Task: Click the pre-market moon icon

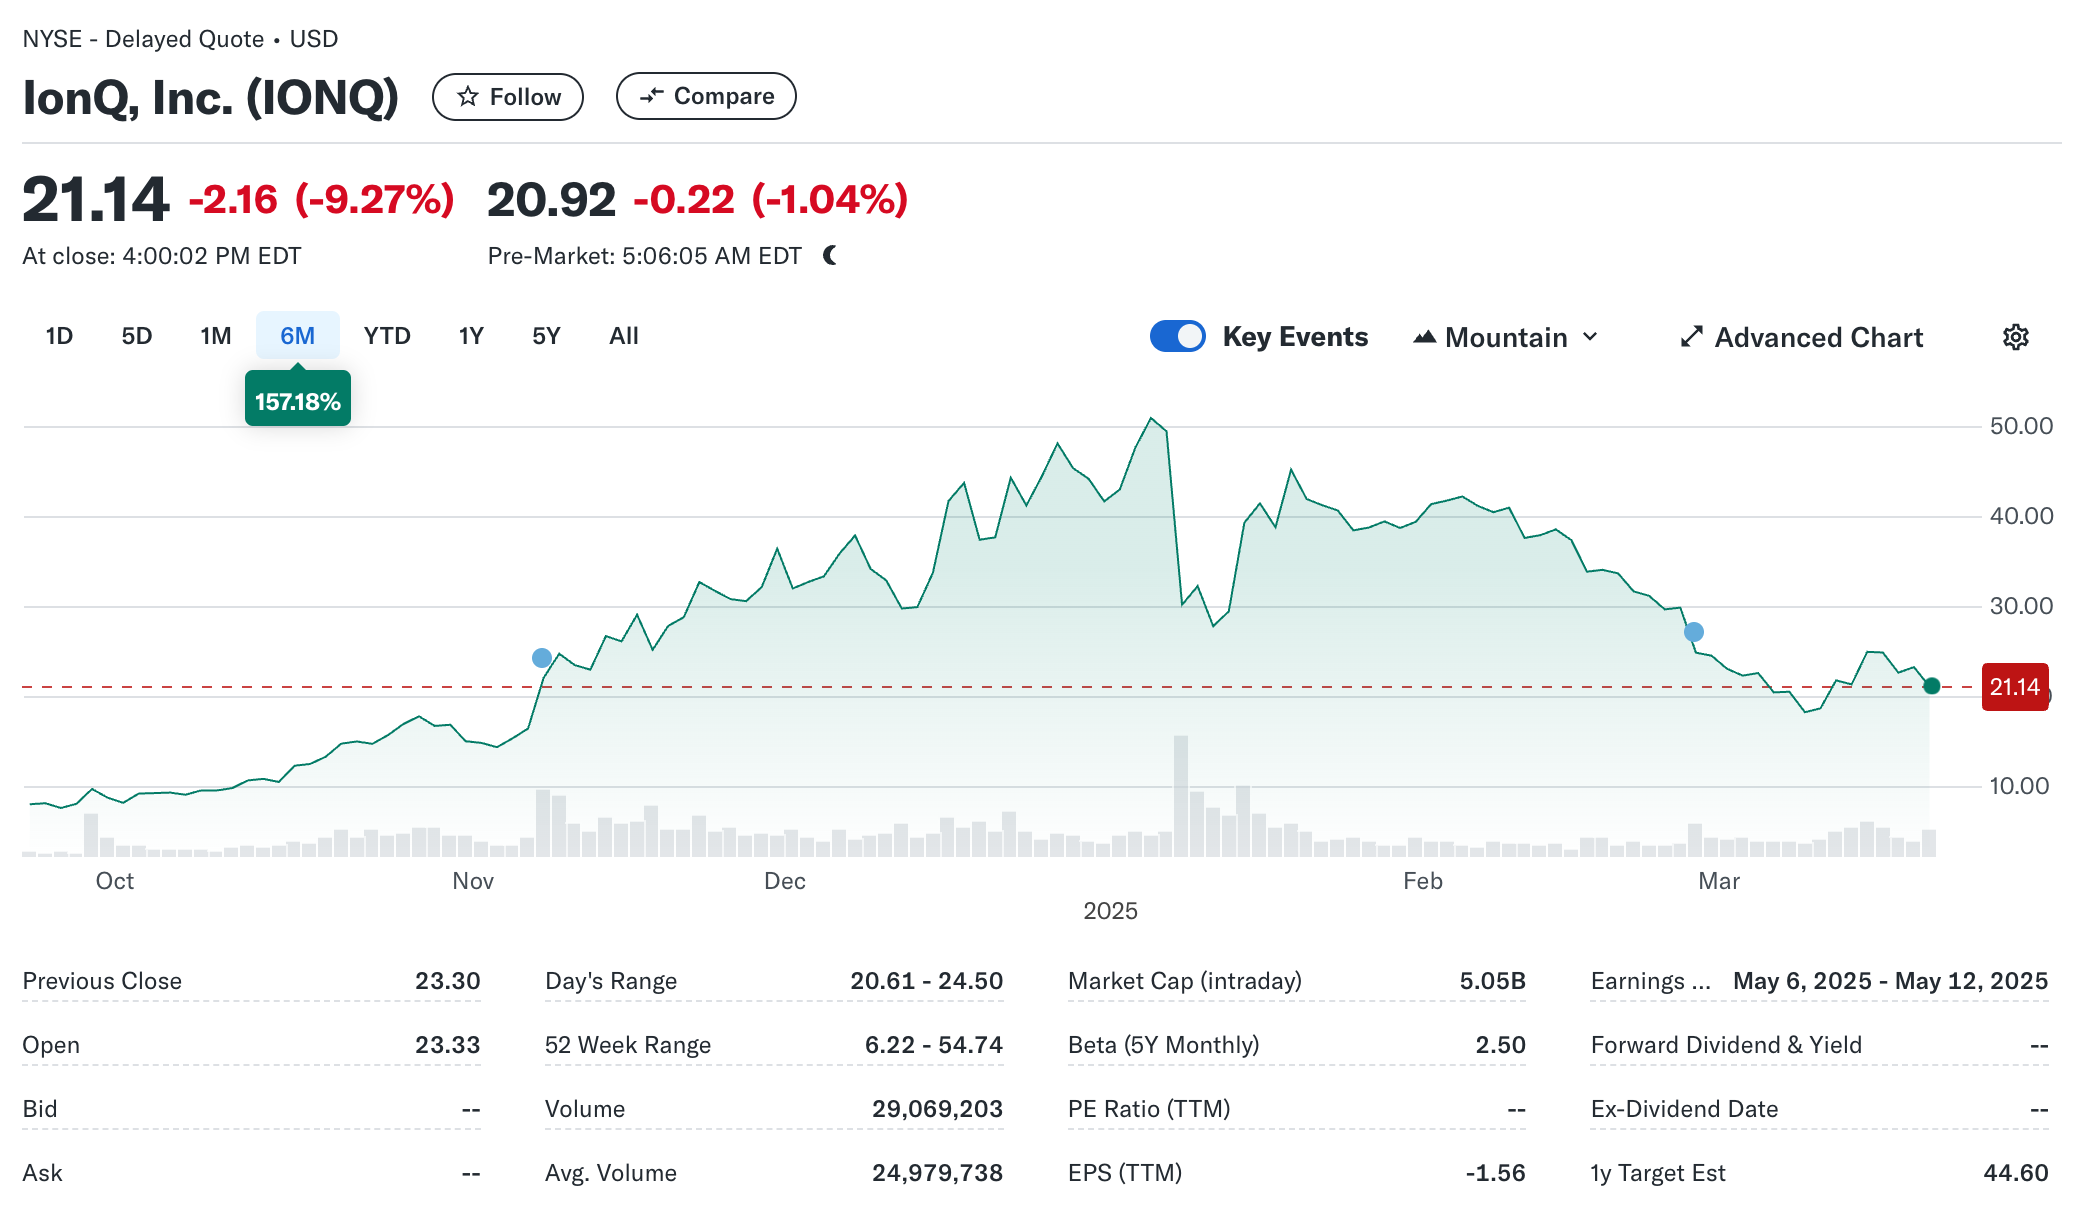Action: [830, 256]
